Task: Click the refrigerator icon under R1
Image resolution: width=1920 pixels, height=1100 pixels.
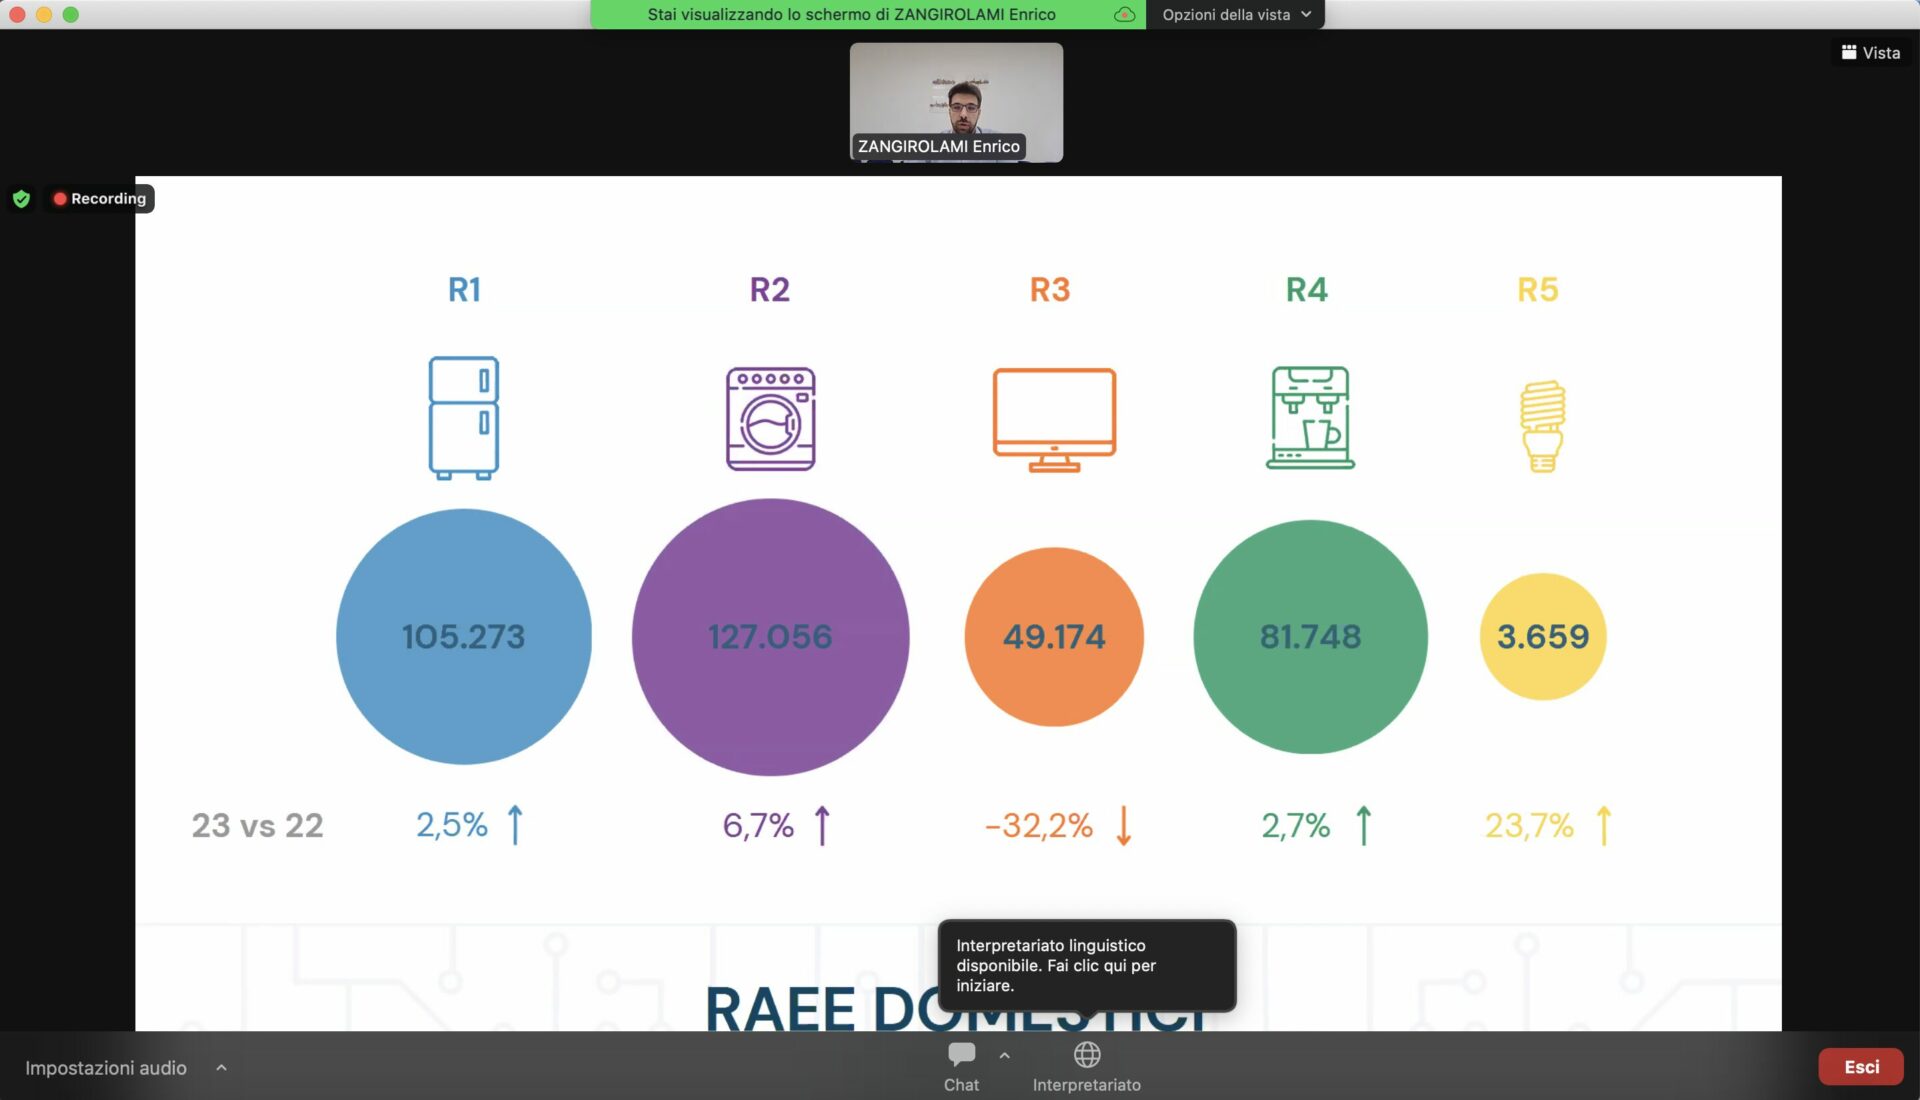Action: pos(464,418)
